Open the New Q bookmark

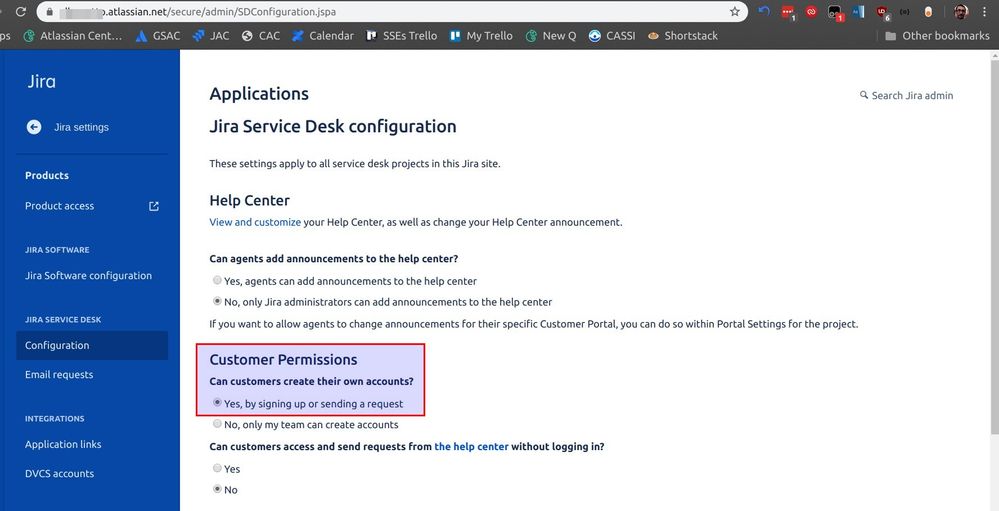tap(551, 36)
